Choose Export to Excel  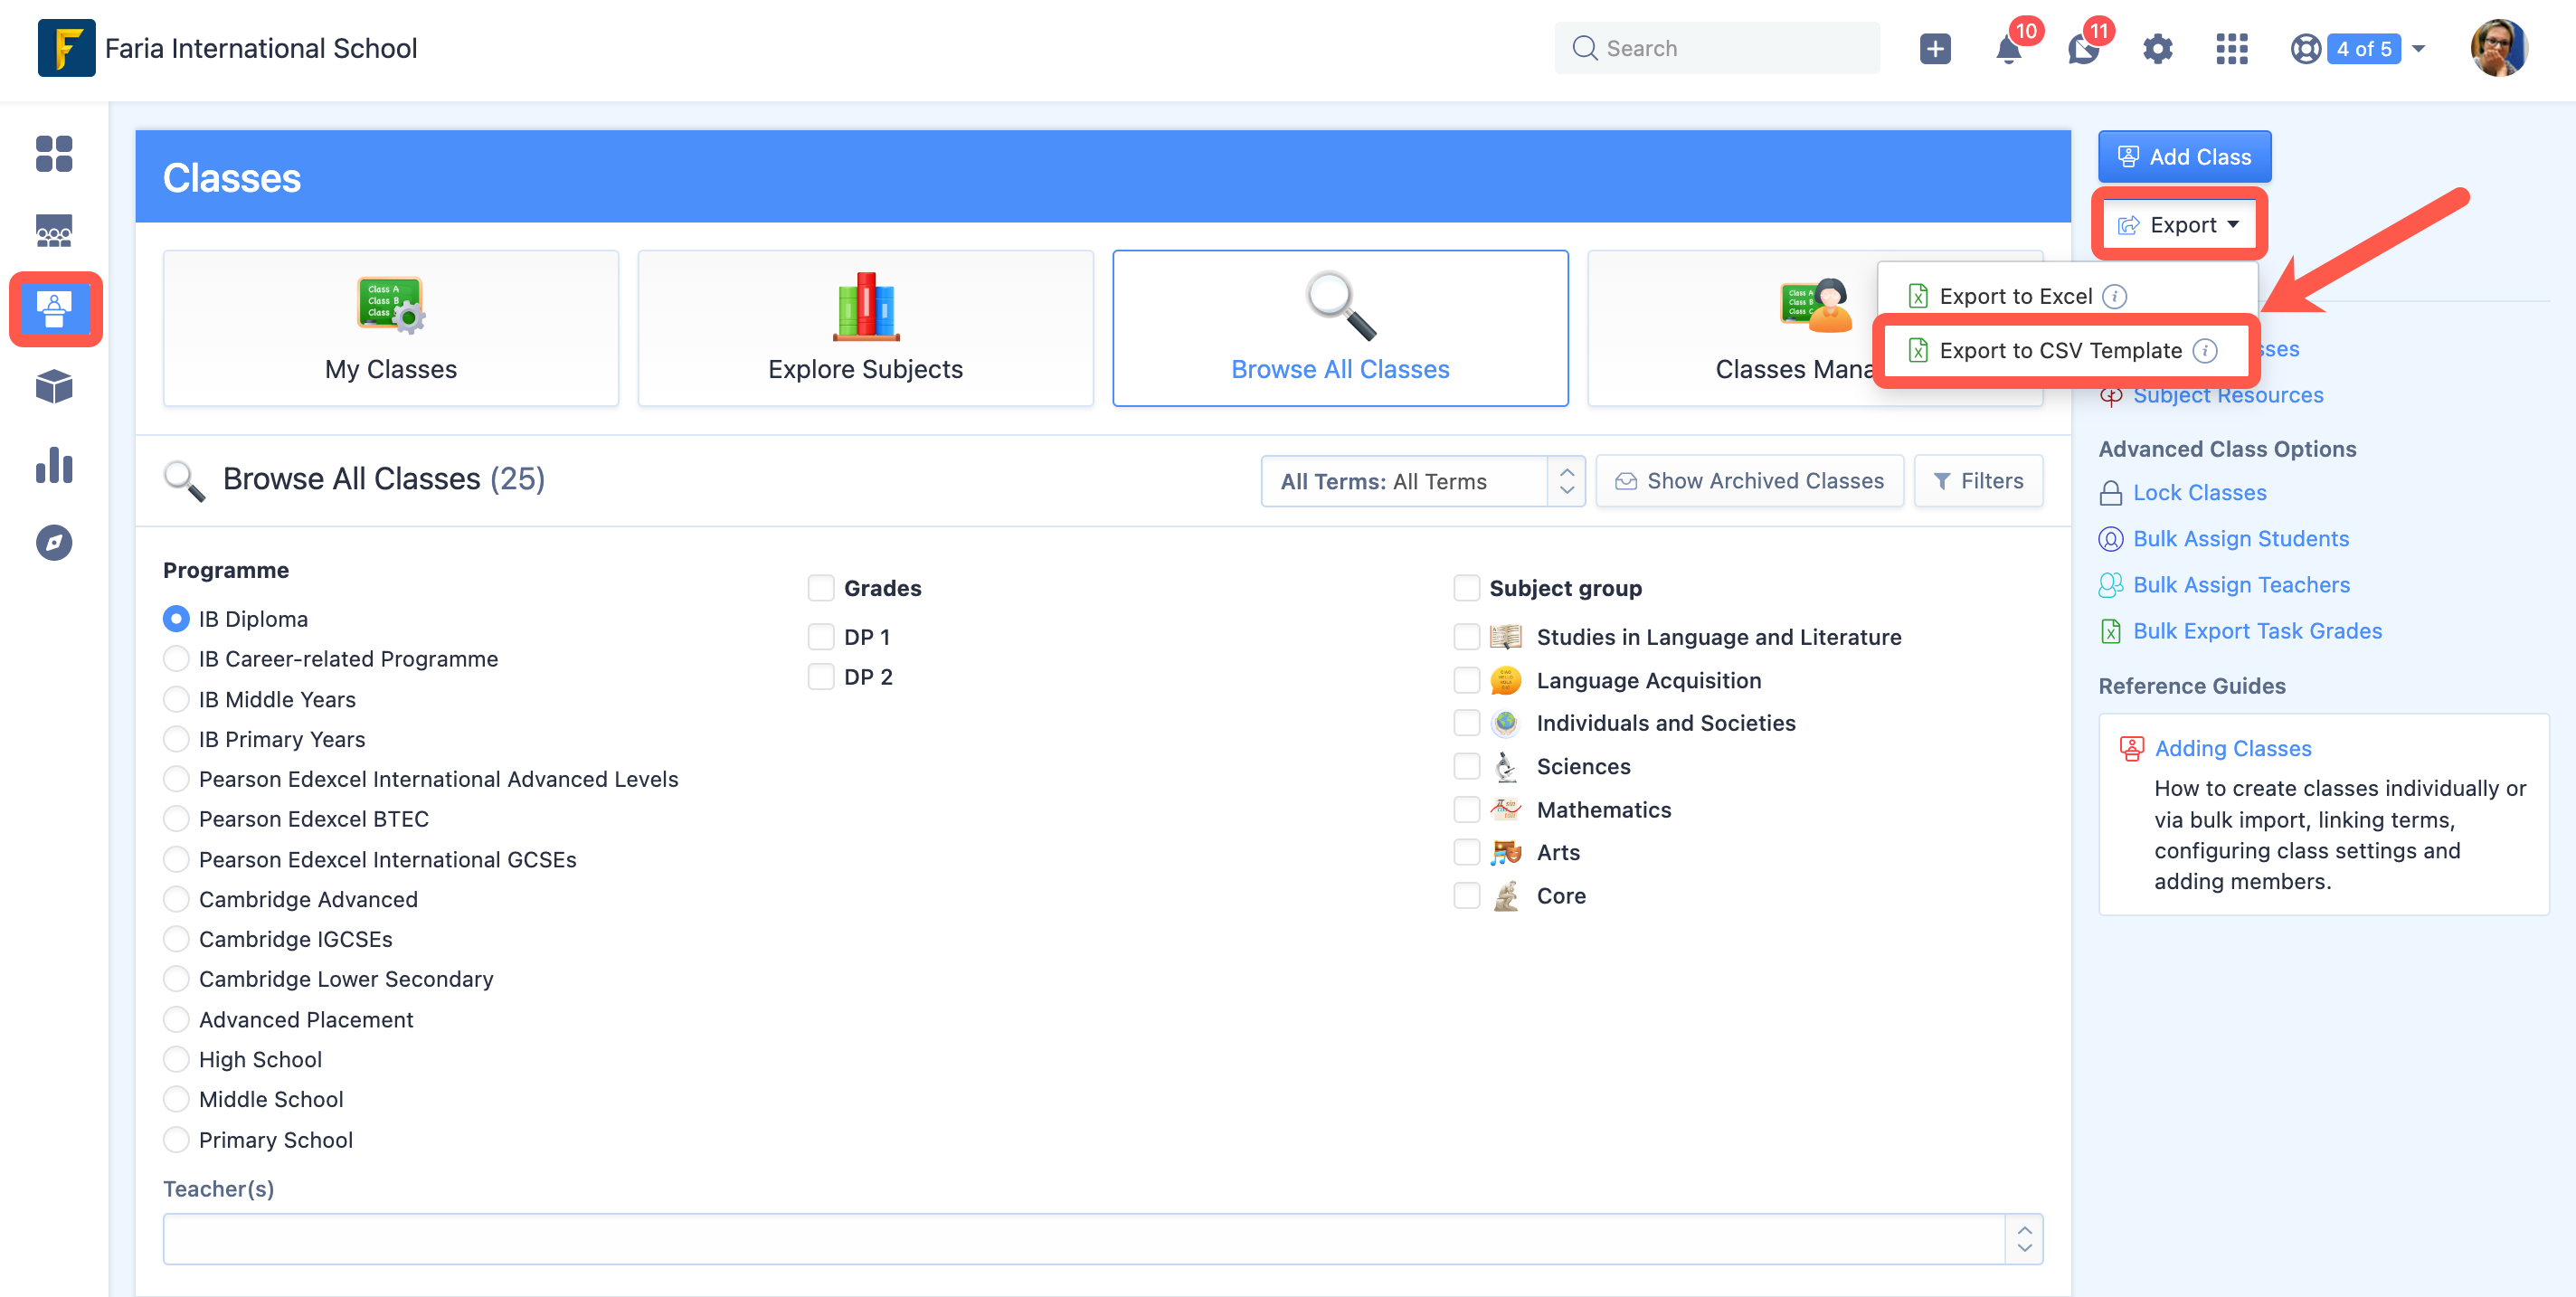(x=2015, y=296)
